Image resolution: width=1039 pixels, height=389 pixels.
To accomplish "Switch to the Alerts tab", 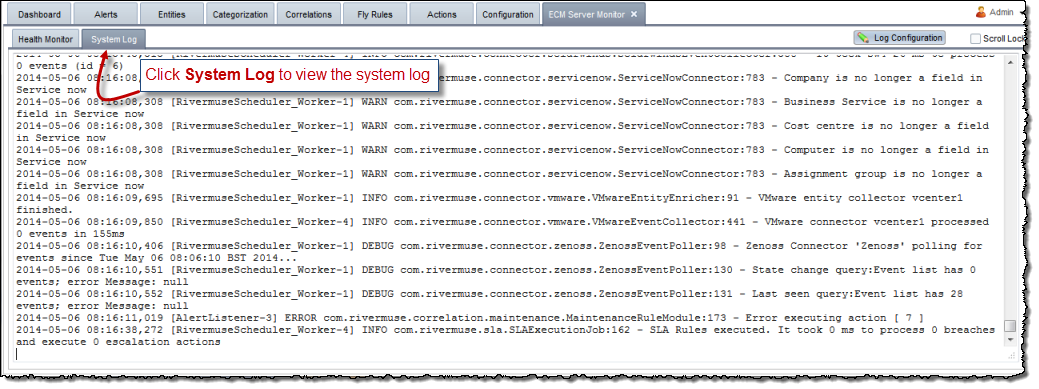I will click(105, 14).
